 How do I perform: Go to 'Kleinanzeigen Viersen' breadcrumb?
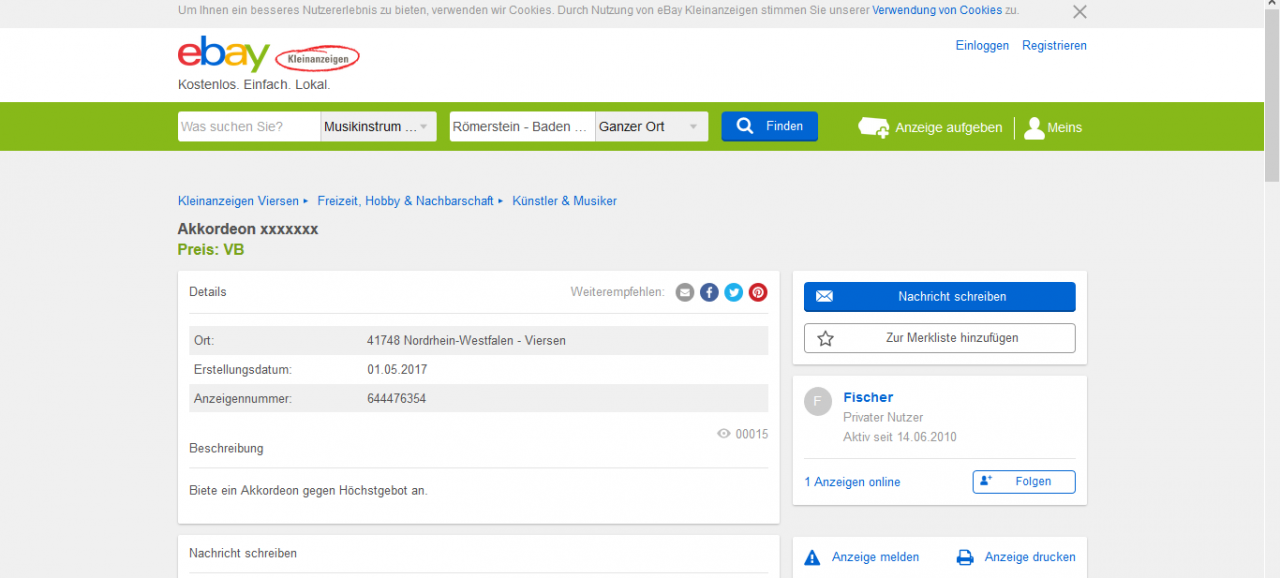pyautogui.click(x=238, y=201)
